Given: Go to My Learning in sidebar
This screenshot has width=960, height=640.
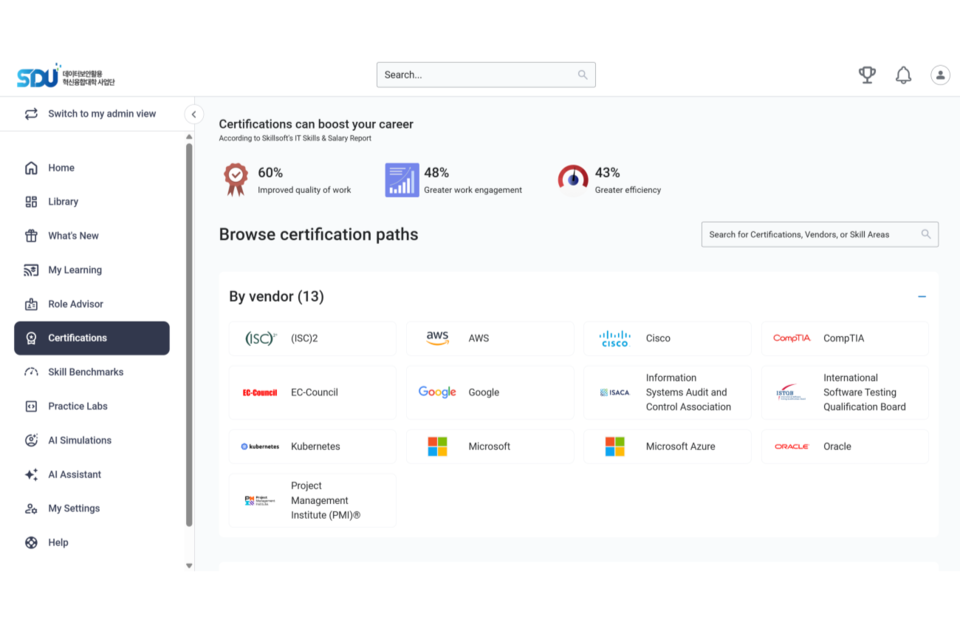Looking at the screenshot, I should 75,270.
